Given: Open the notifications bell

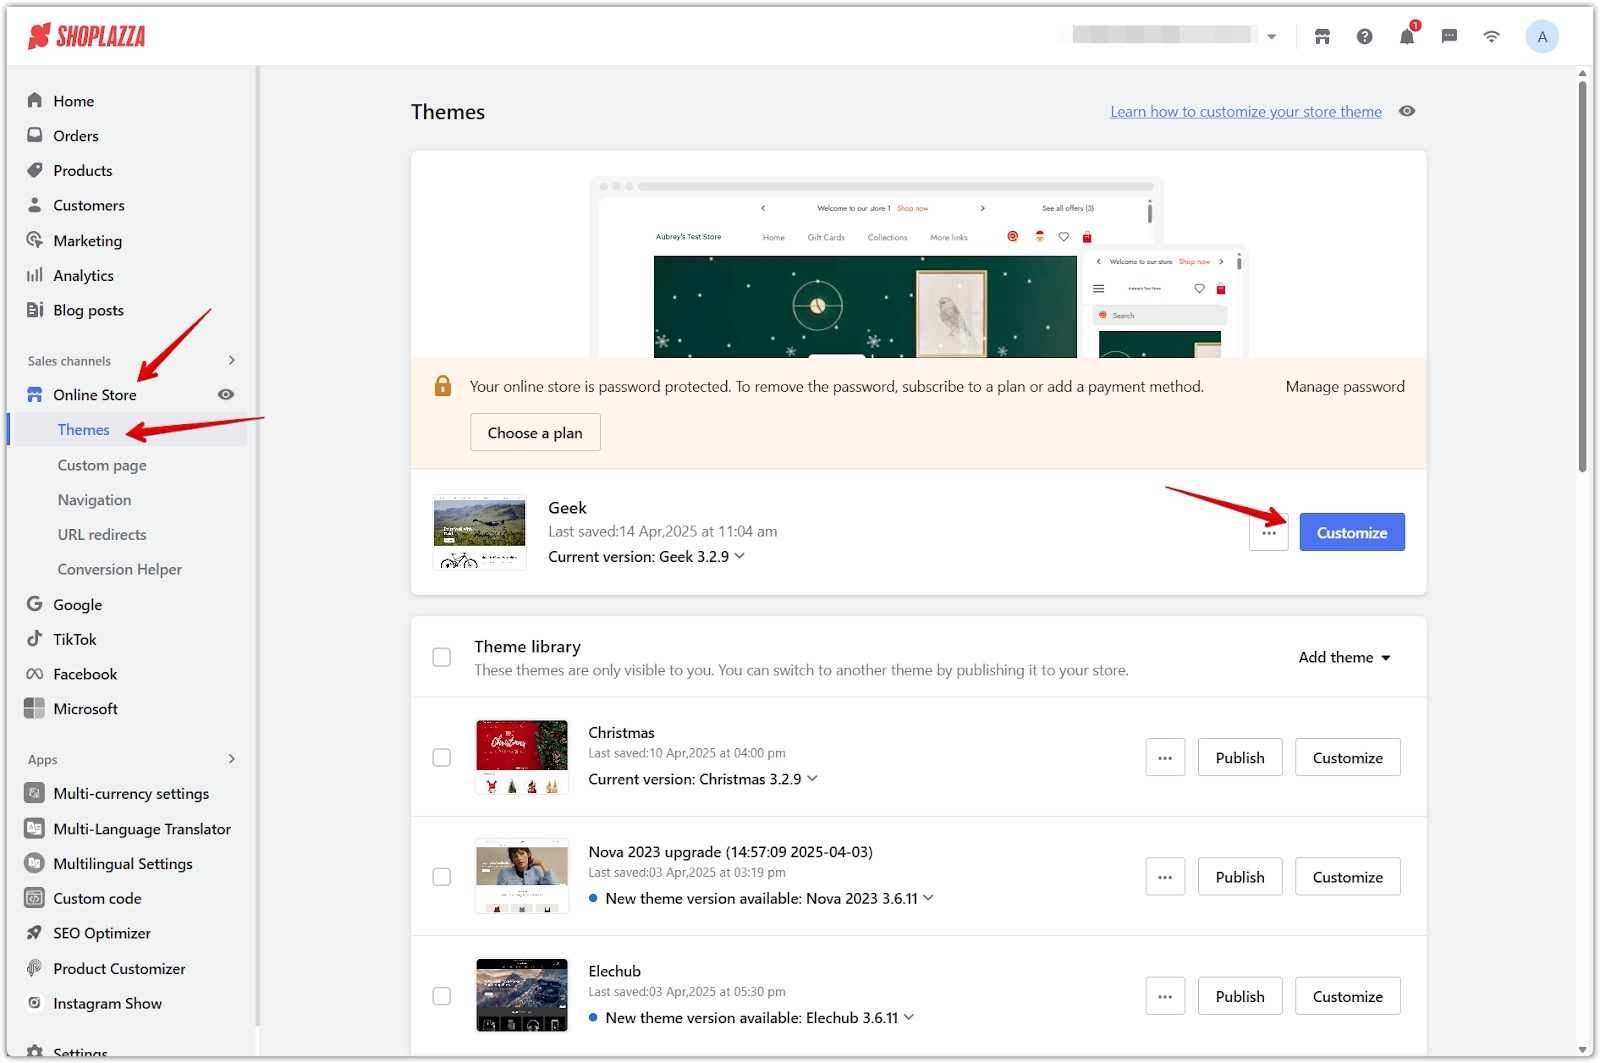Looking at the screenshot, I should click(1407, 36).
